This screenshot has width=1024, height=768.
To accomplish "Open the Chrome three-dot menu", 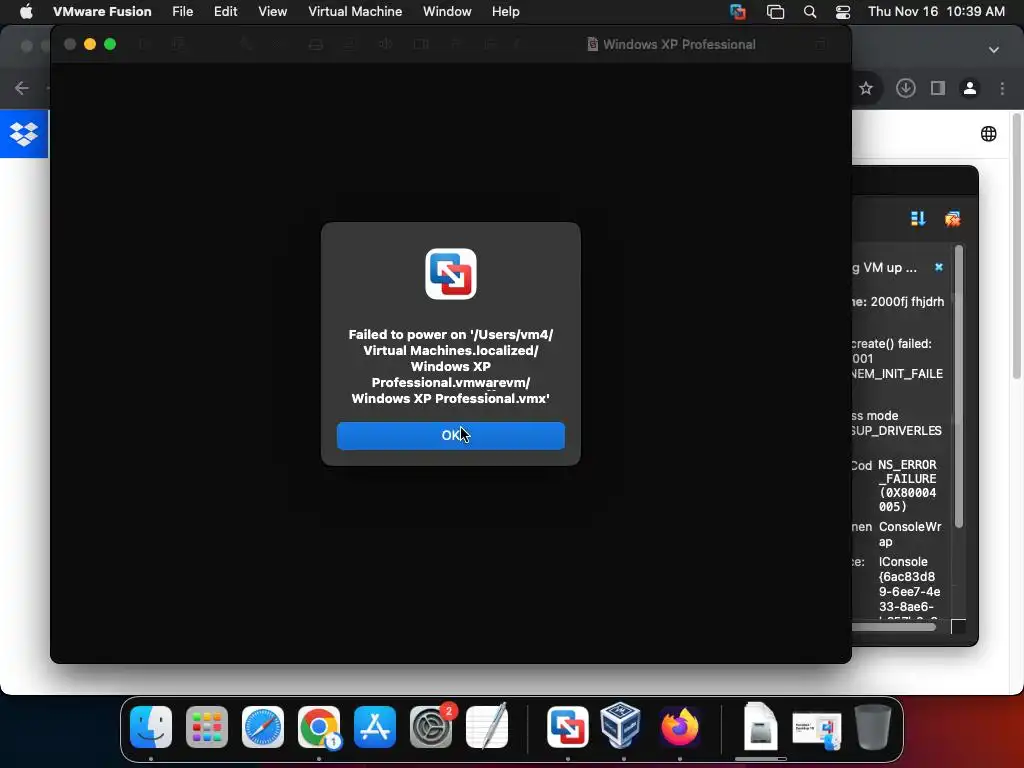I will coord(1002,88).
